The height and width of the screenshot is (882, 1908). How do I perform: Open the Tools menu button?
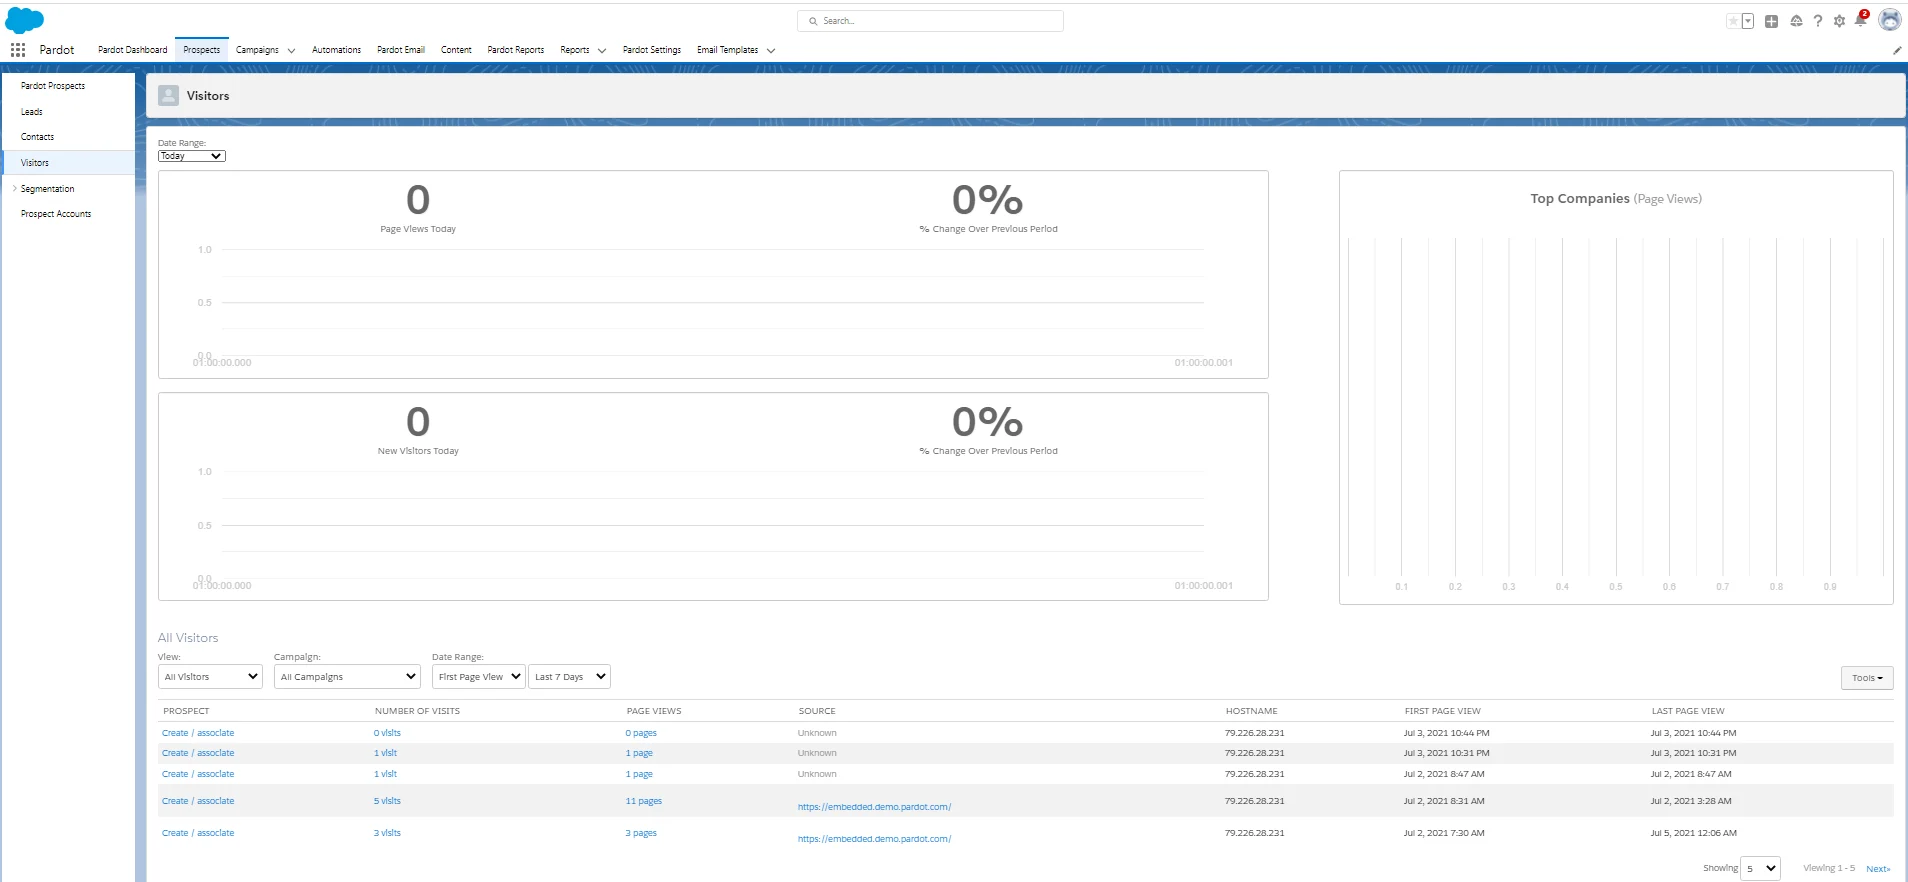(1867, 678)
